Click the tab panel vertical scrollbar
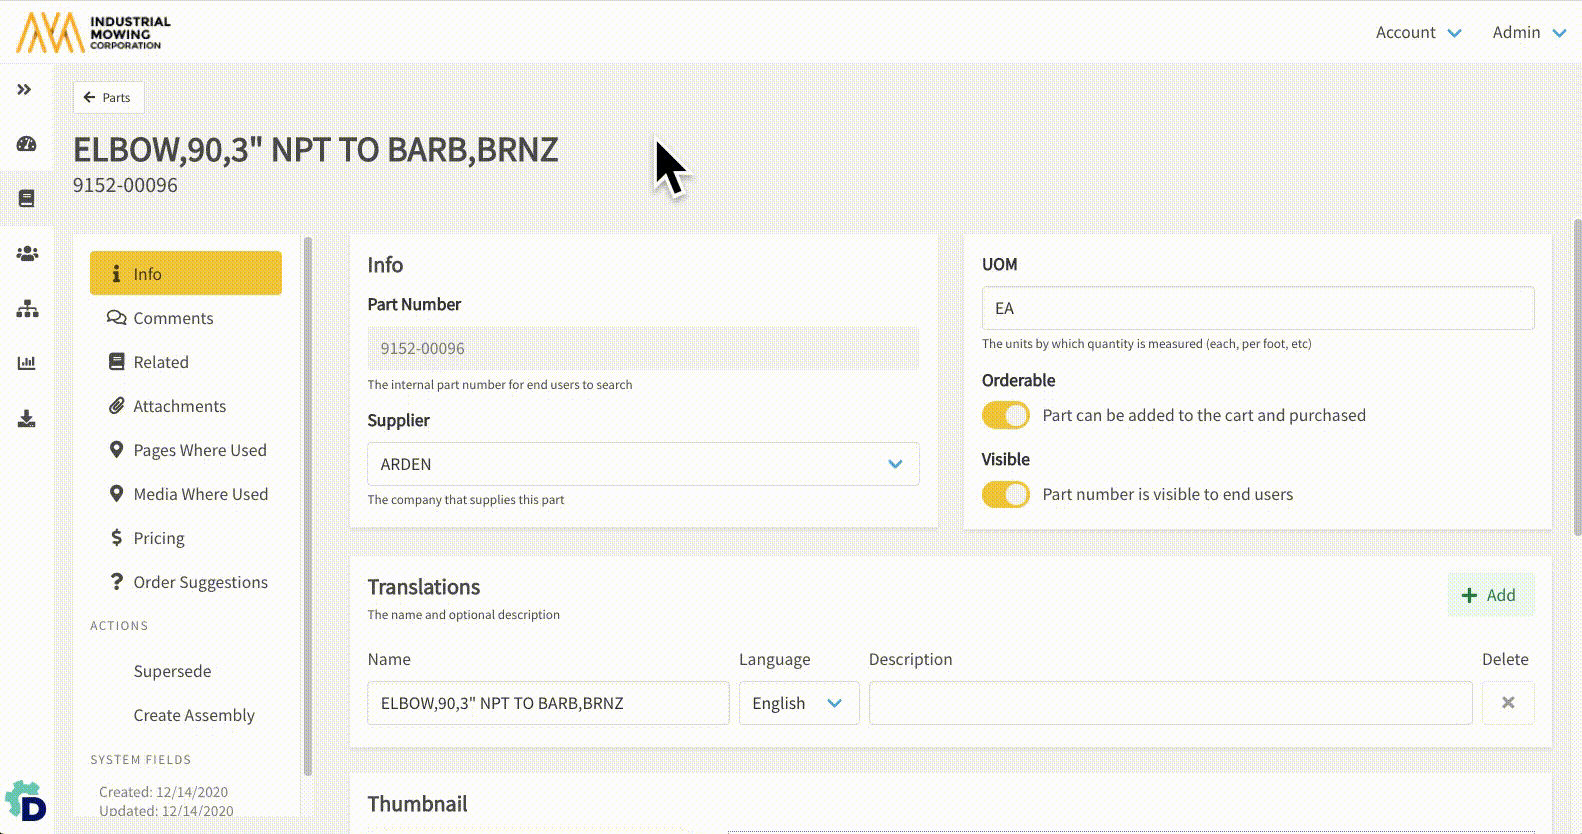The image size is (1582, 834). (308, 500)
